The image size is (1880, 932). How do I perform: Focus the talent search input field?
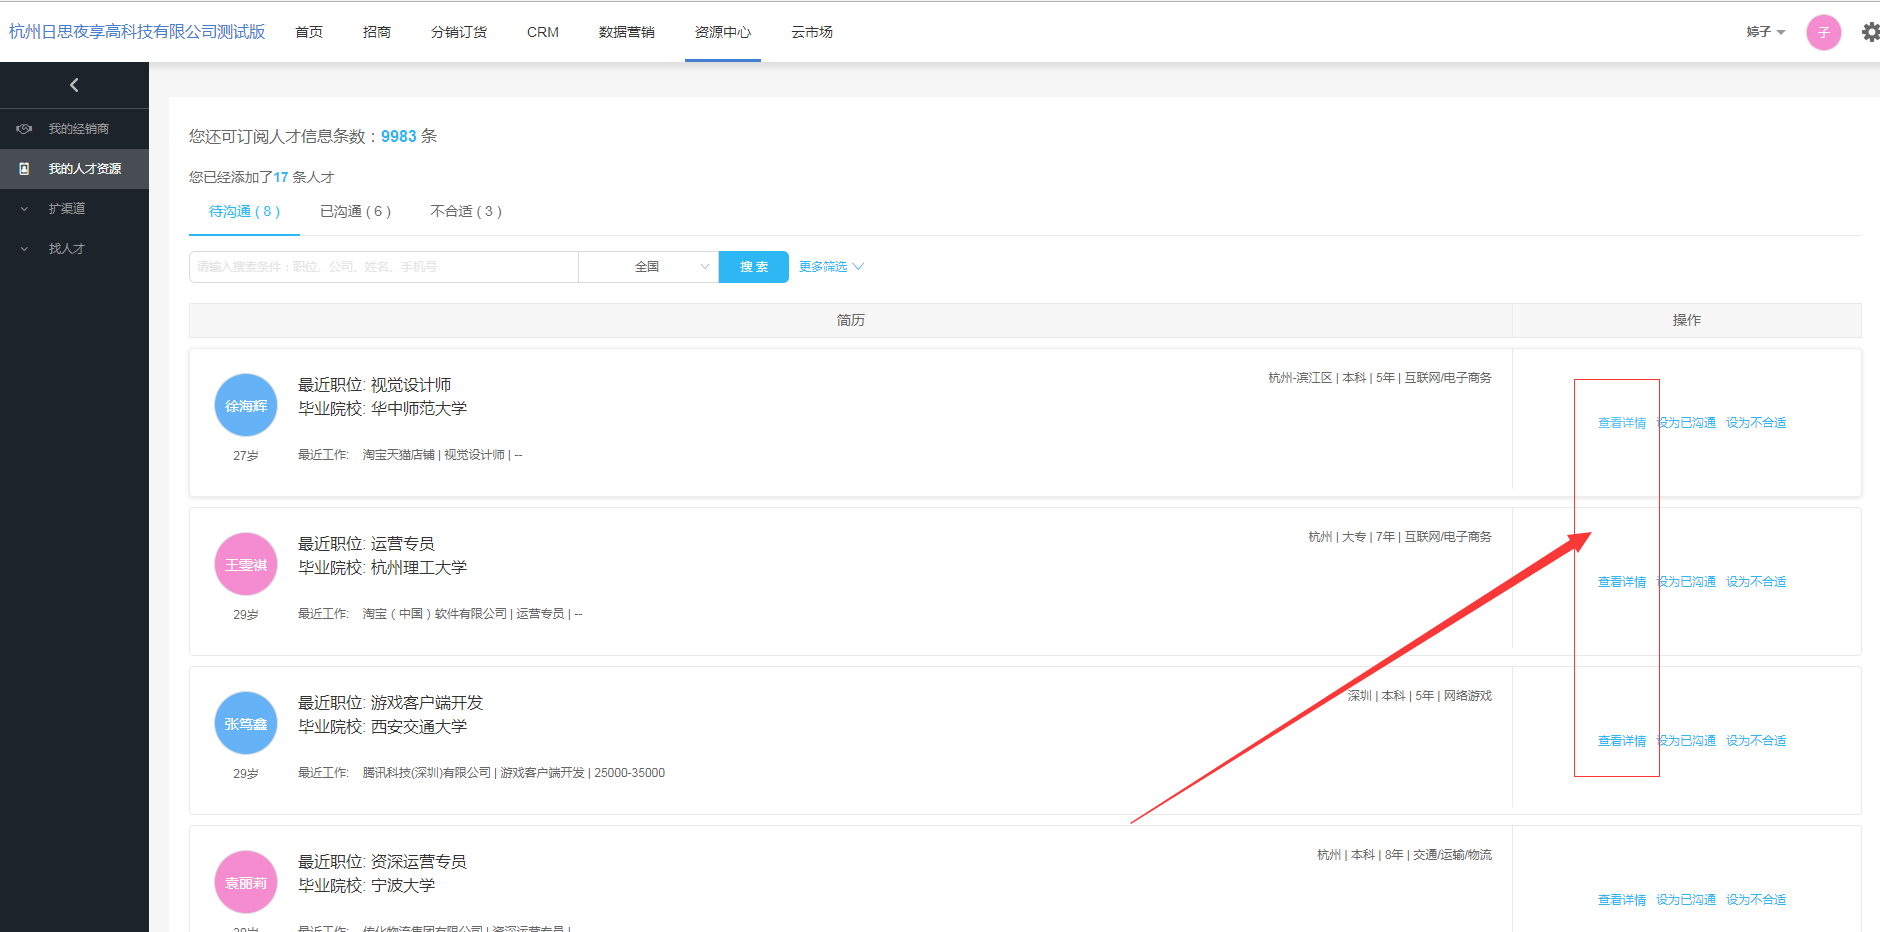tap(383, 267)
